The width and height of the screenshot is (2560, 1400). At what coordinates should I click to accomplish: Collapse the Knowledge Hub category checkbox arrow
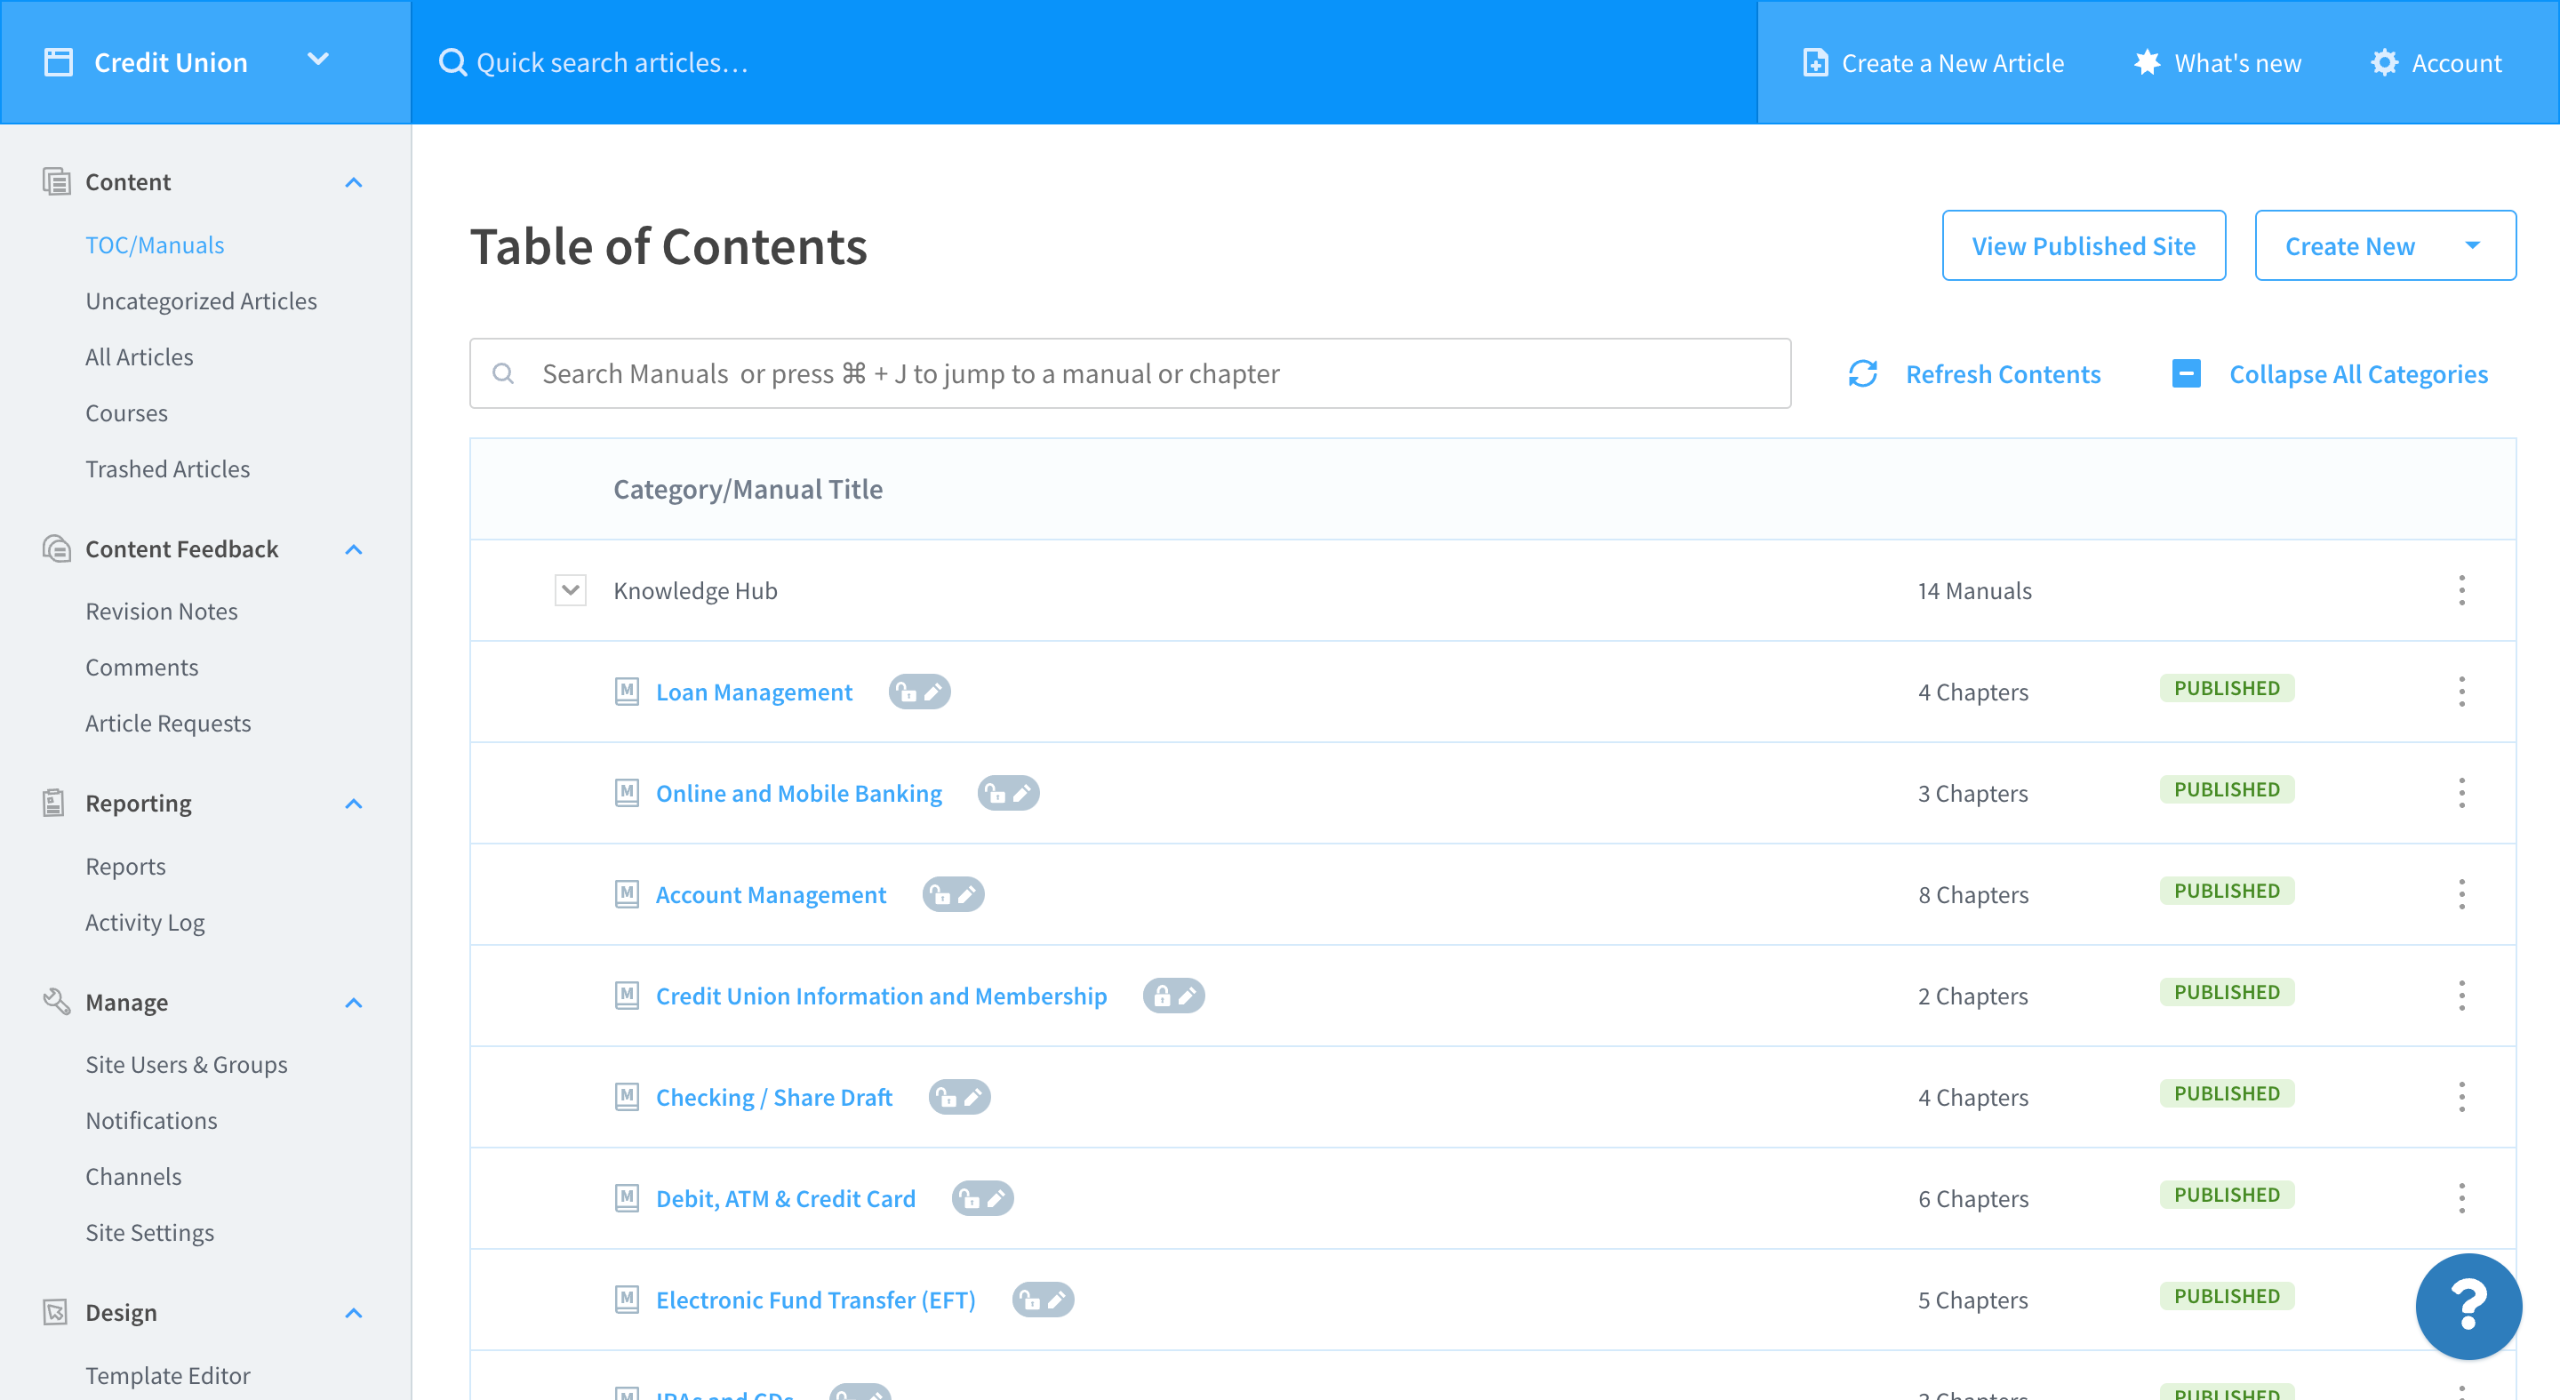click(570, 590)
